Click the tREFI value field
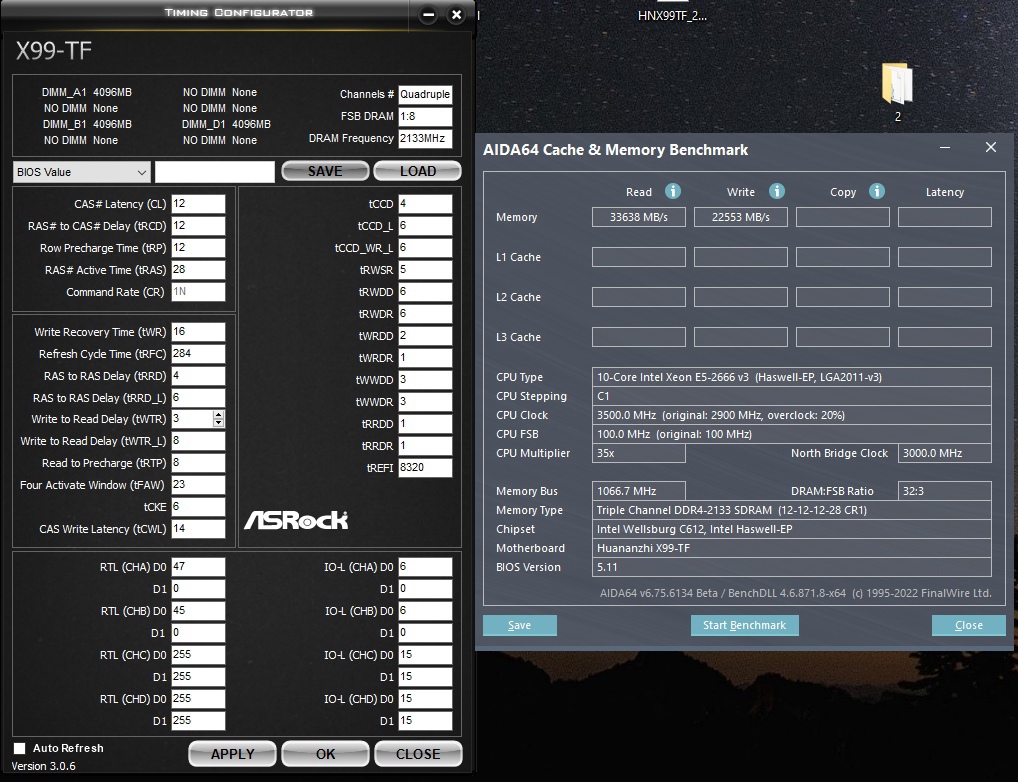Screen dimensions: 1018x782 pyautogui.click(x=425, y=468)
